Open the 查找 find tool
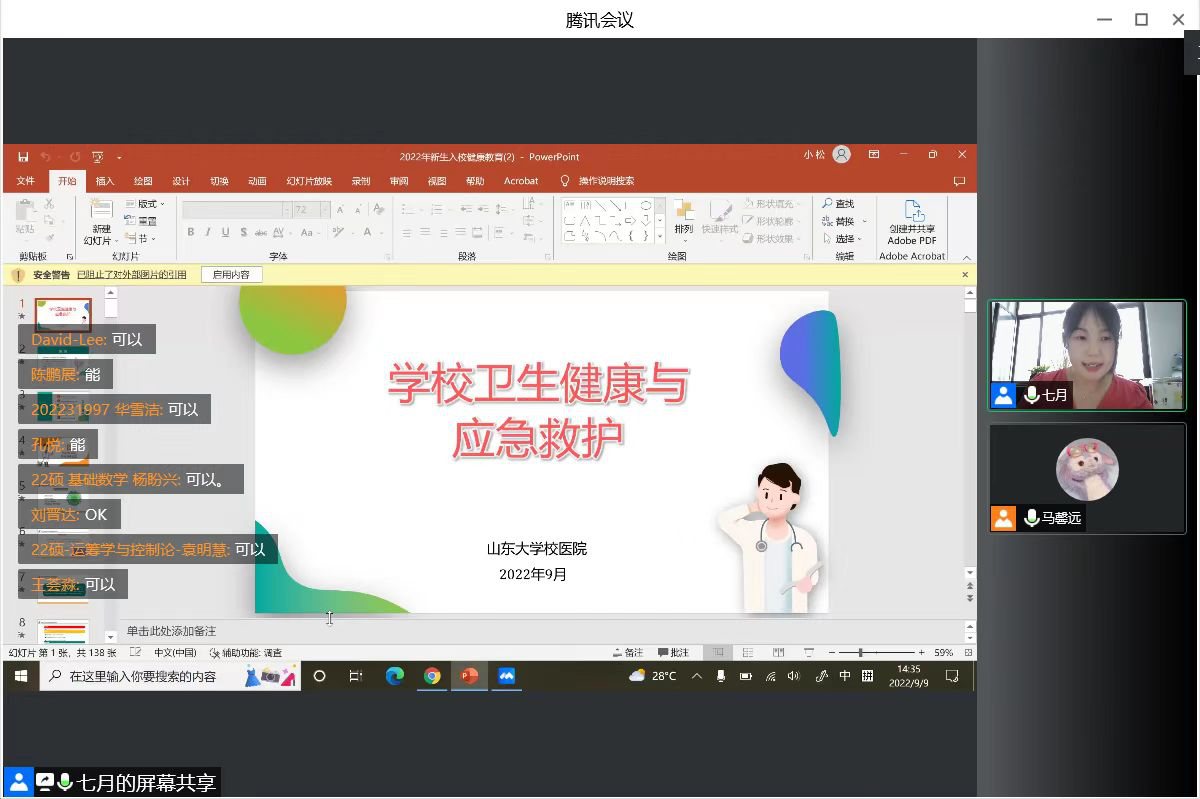1200x799 pixels. coord(838,204)
